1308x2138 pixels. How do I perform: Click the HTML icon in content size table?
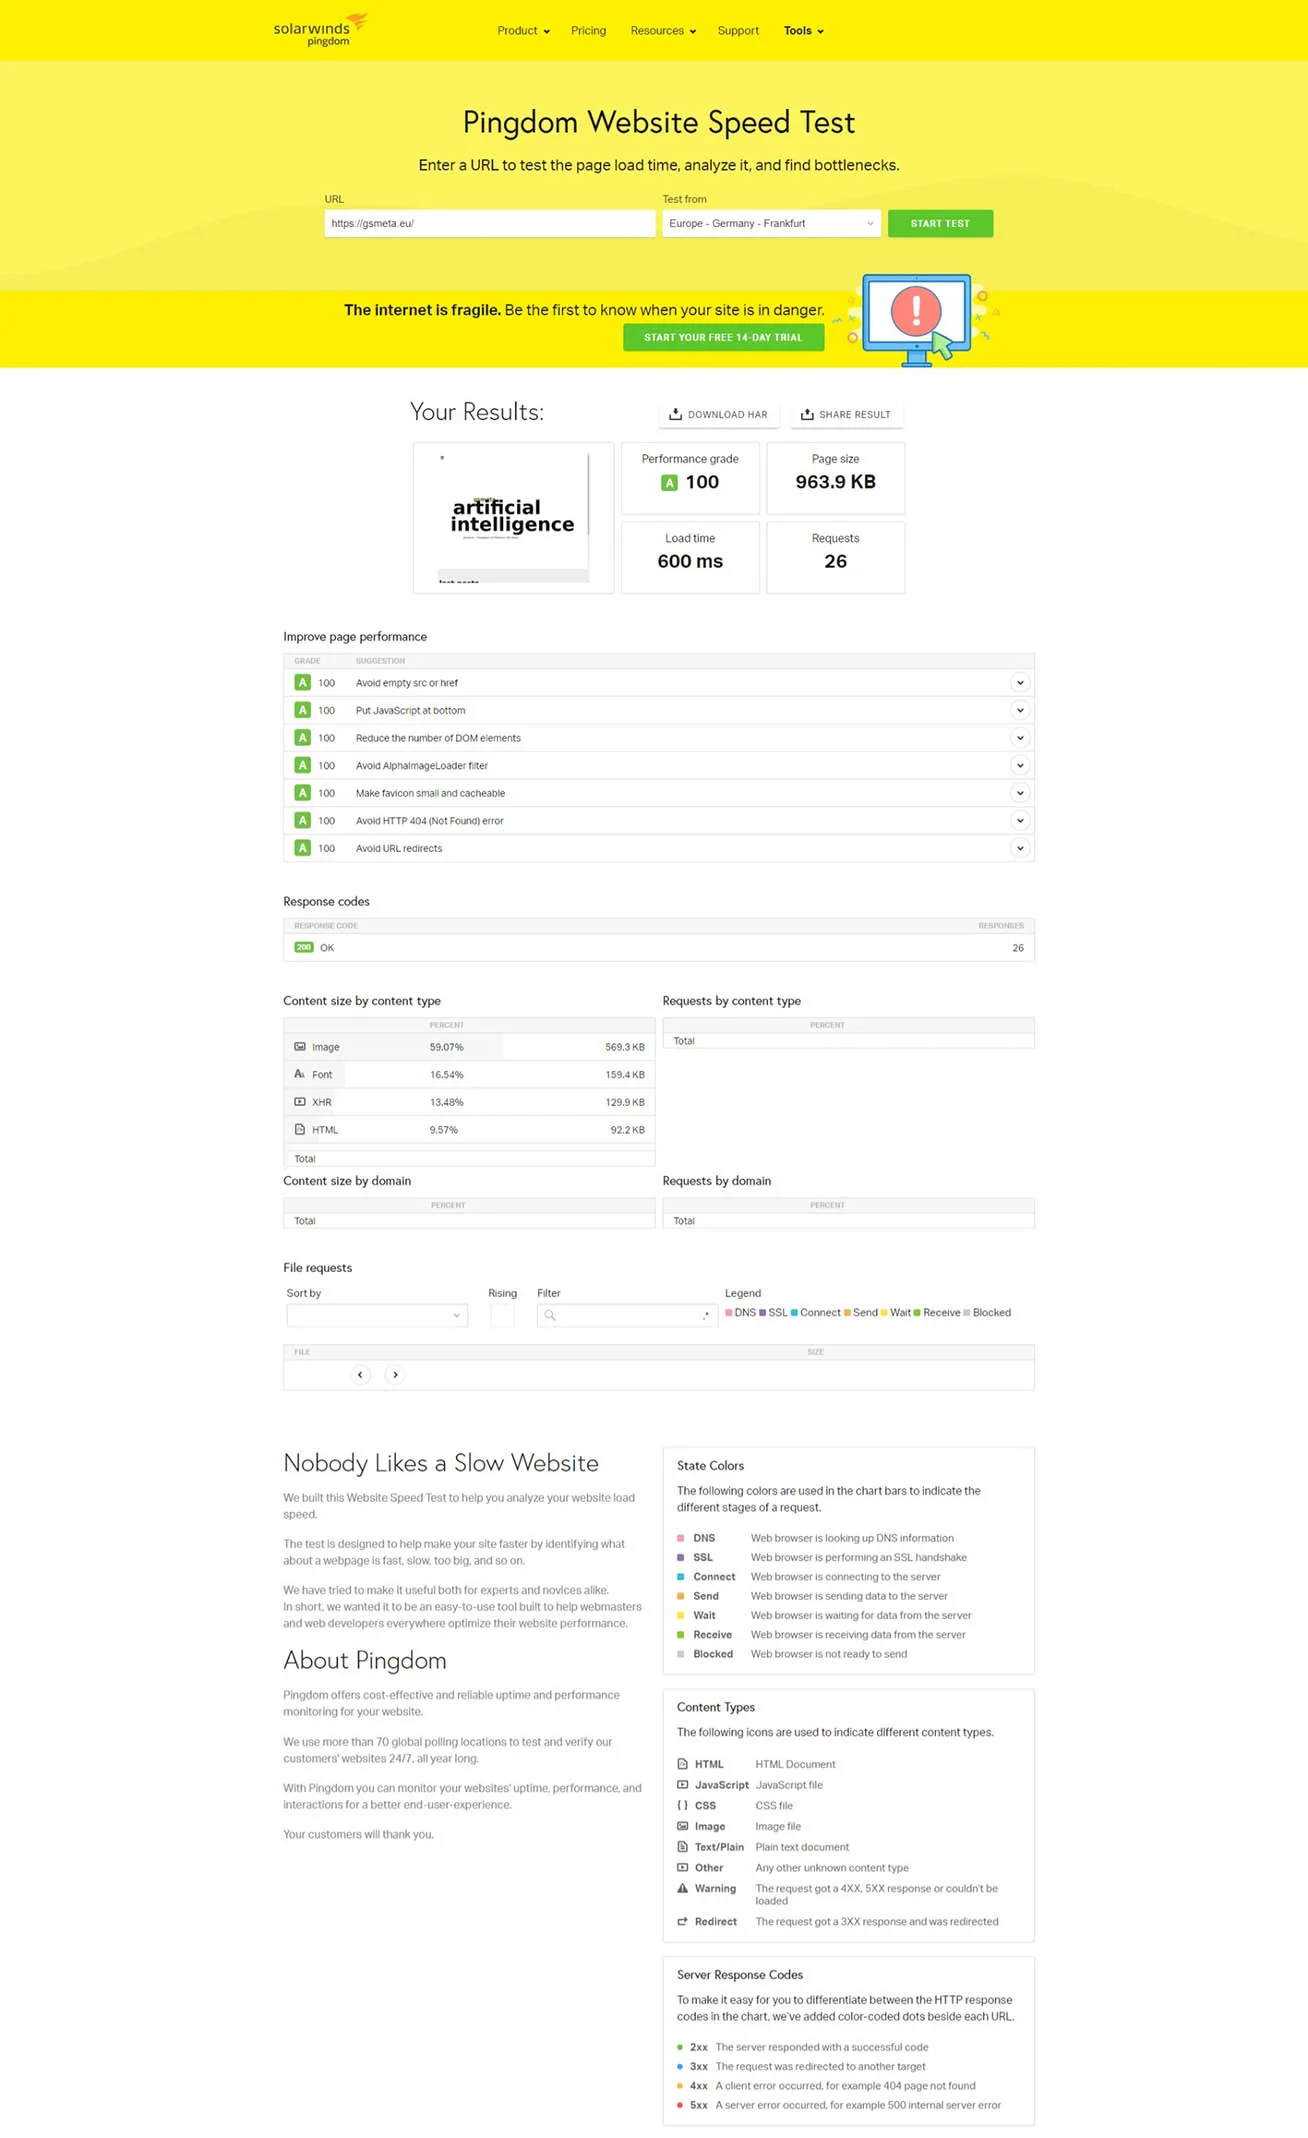tap(300, 1129)
